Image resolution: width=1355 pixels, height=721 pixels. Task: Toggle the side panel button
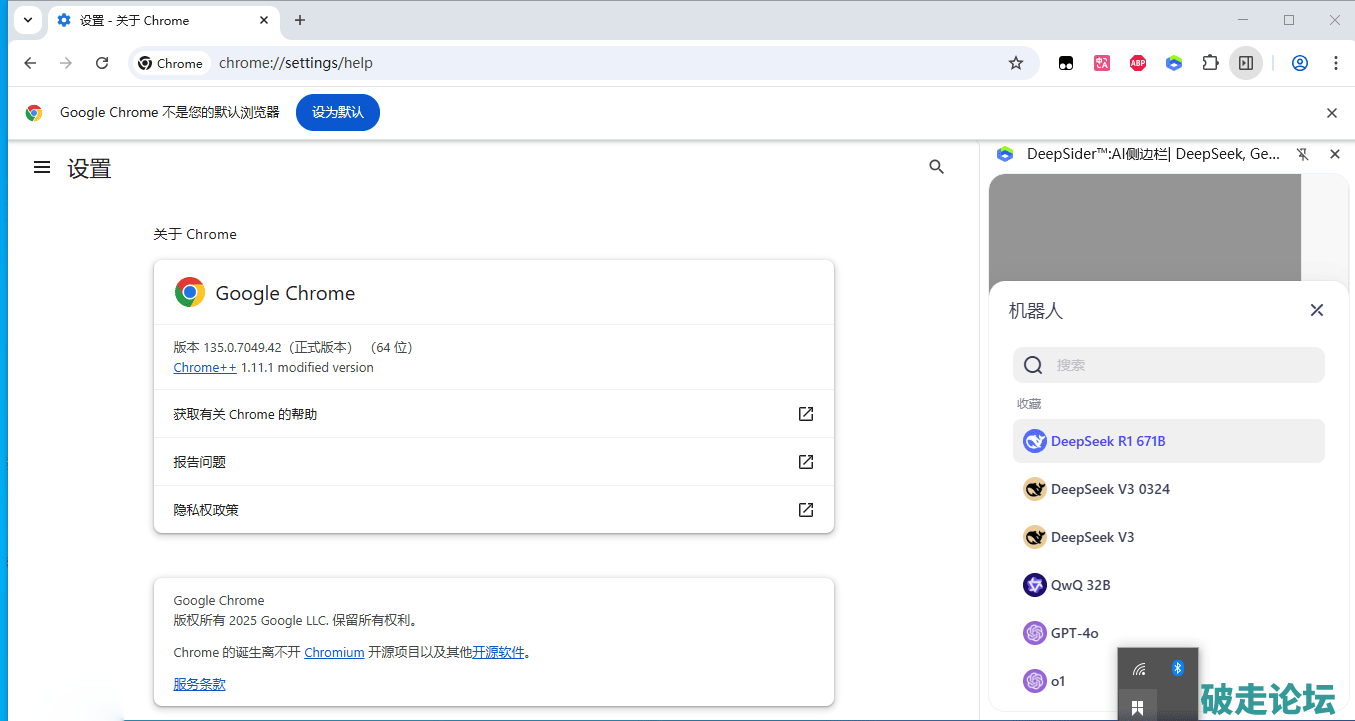1246,63
